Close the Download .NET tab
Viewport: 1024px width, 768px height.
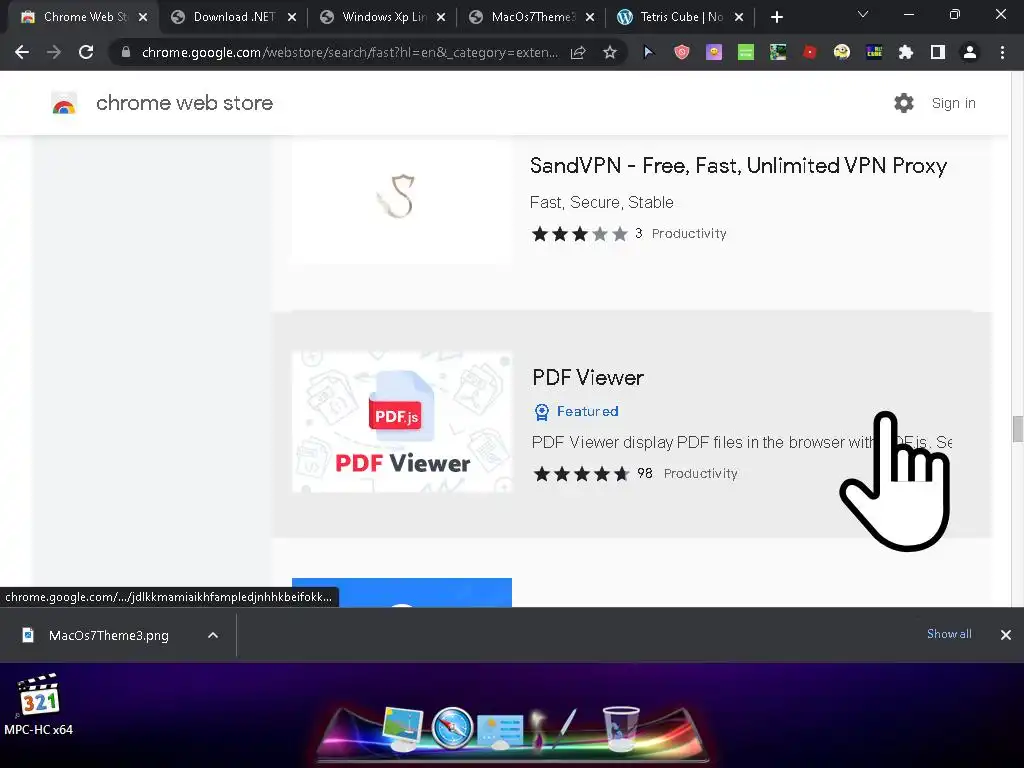(x=292, y=17)
